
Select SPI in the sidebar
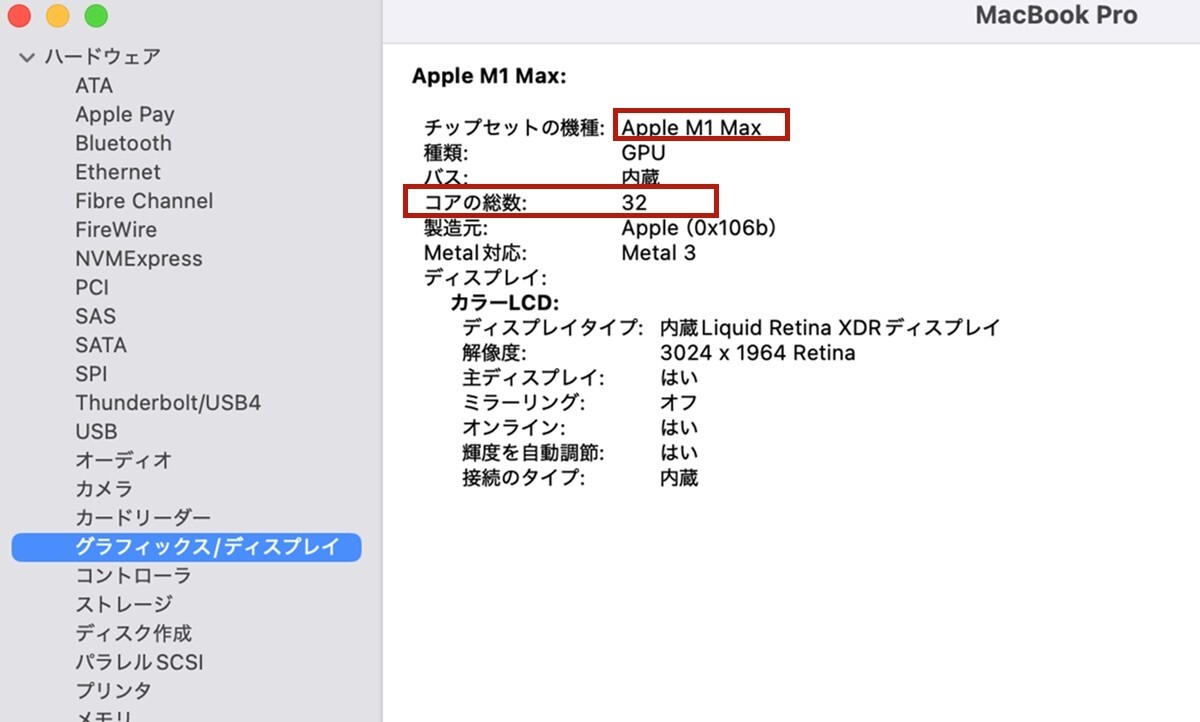[91, 374]
